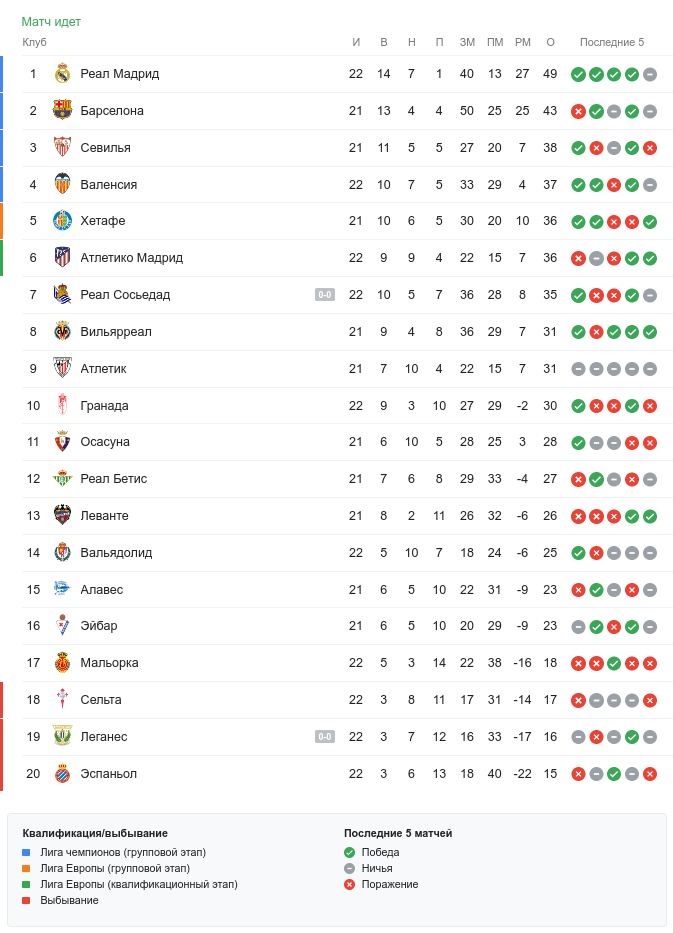Open the Хетафе team link
The image size is (673, 933).
[103, 221]
